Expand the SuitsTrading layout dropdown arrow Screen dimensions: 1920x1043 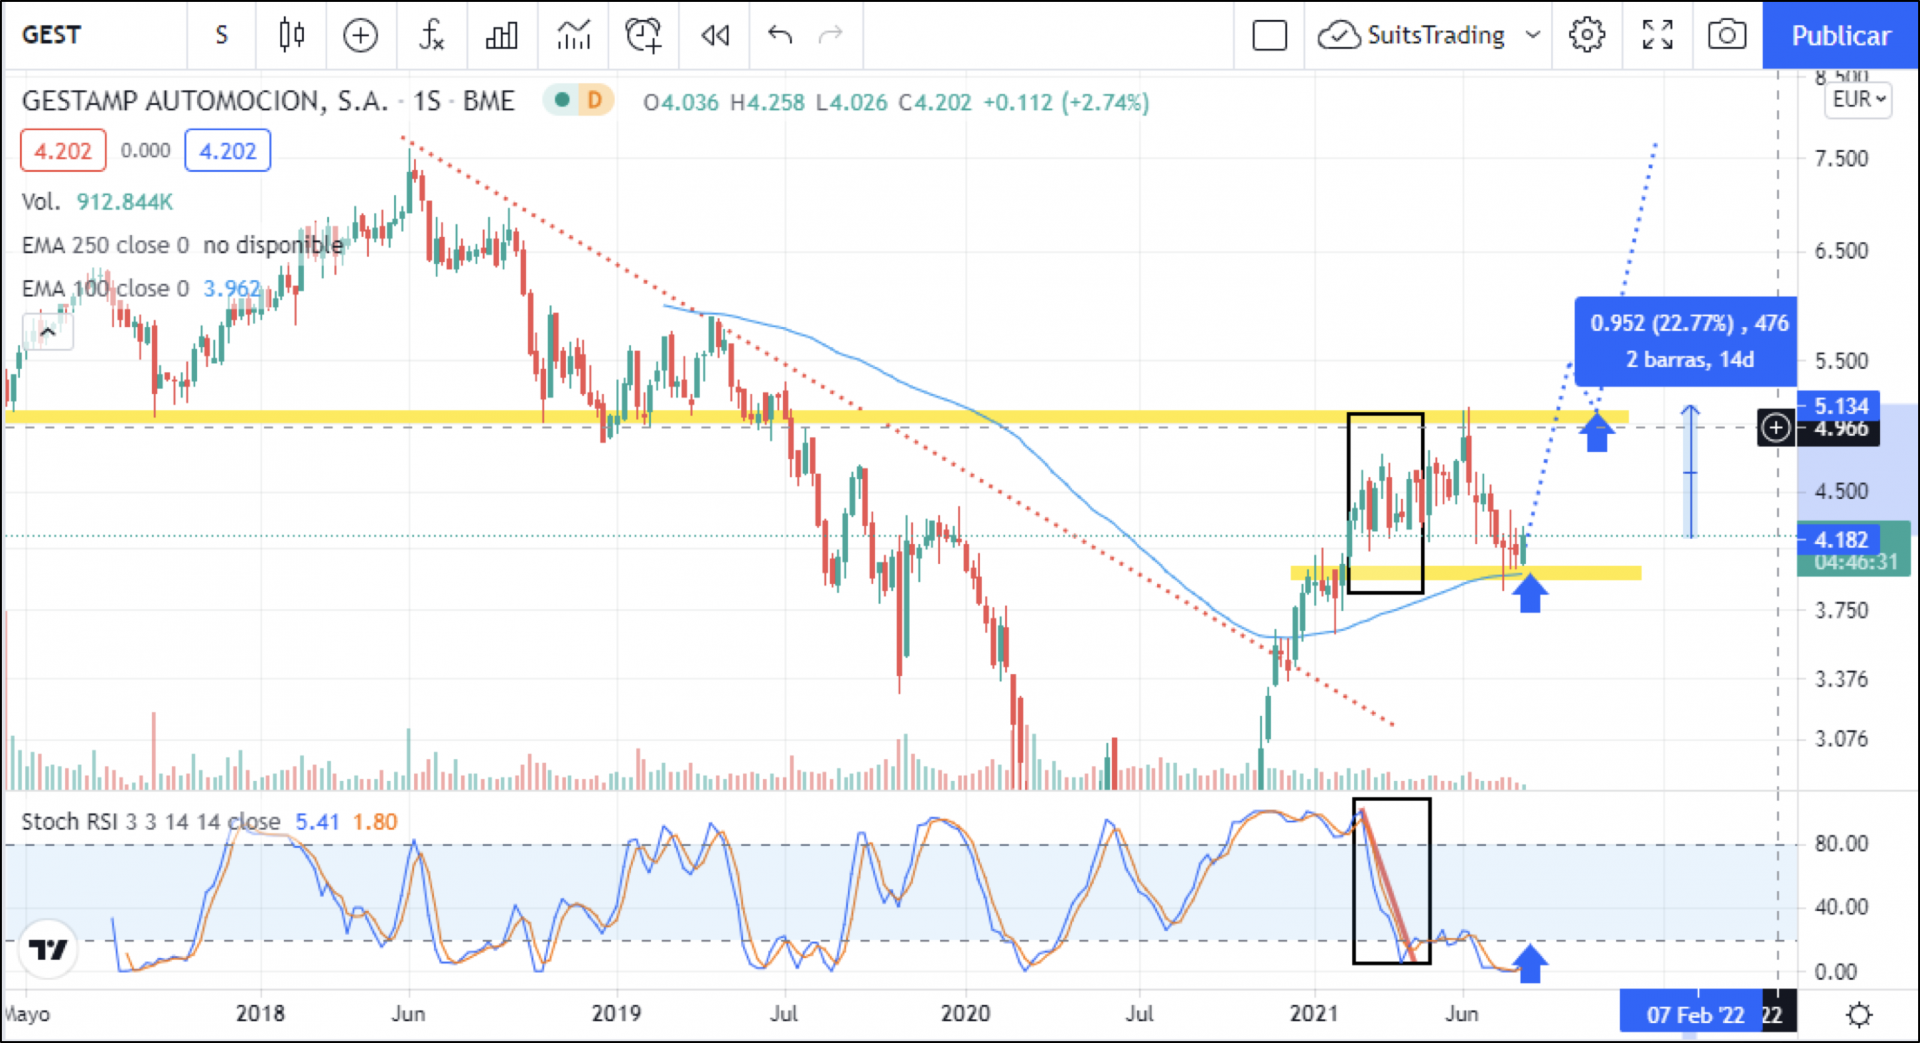(1532, 35)
